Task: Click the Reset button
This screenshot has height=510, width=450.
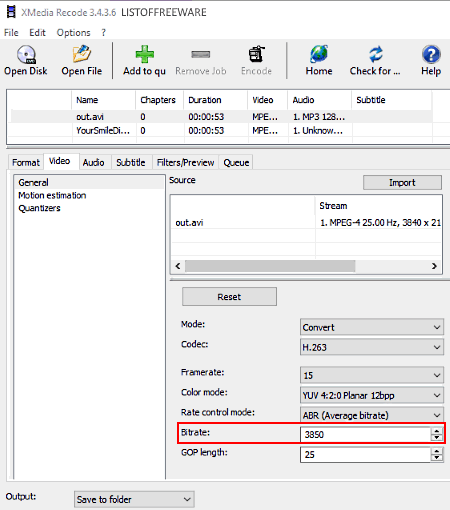Action: point(229,297)
